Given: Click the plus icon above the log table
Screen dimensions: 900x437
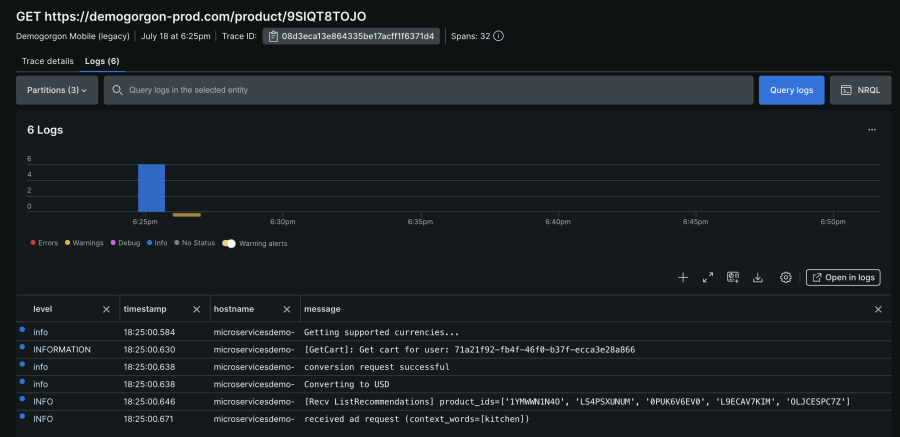Looking at the screenshot, I should (683, 277).
